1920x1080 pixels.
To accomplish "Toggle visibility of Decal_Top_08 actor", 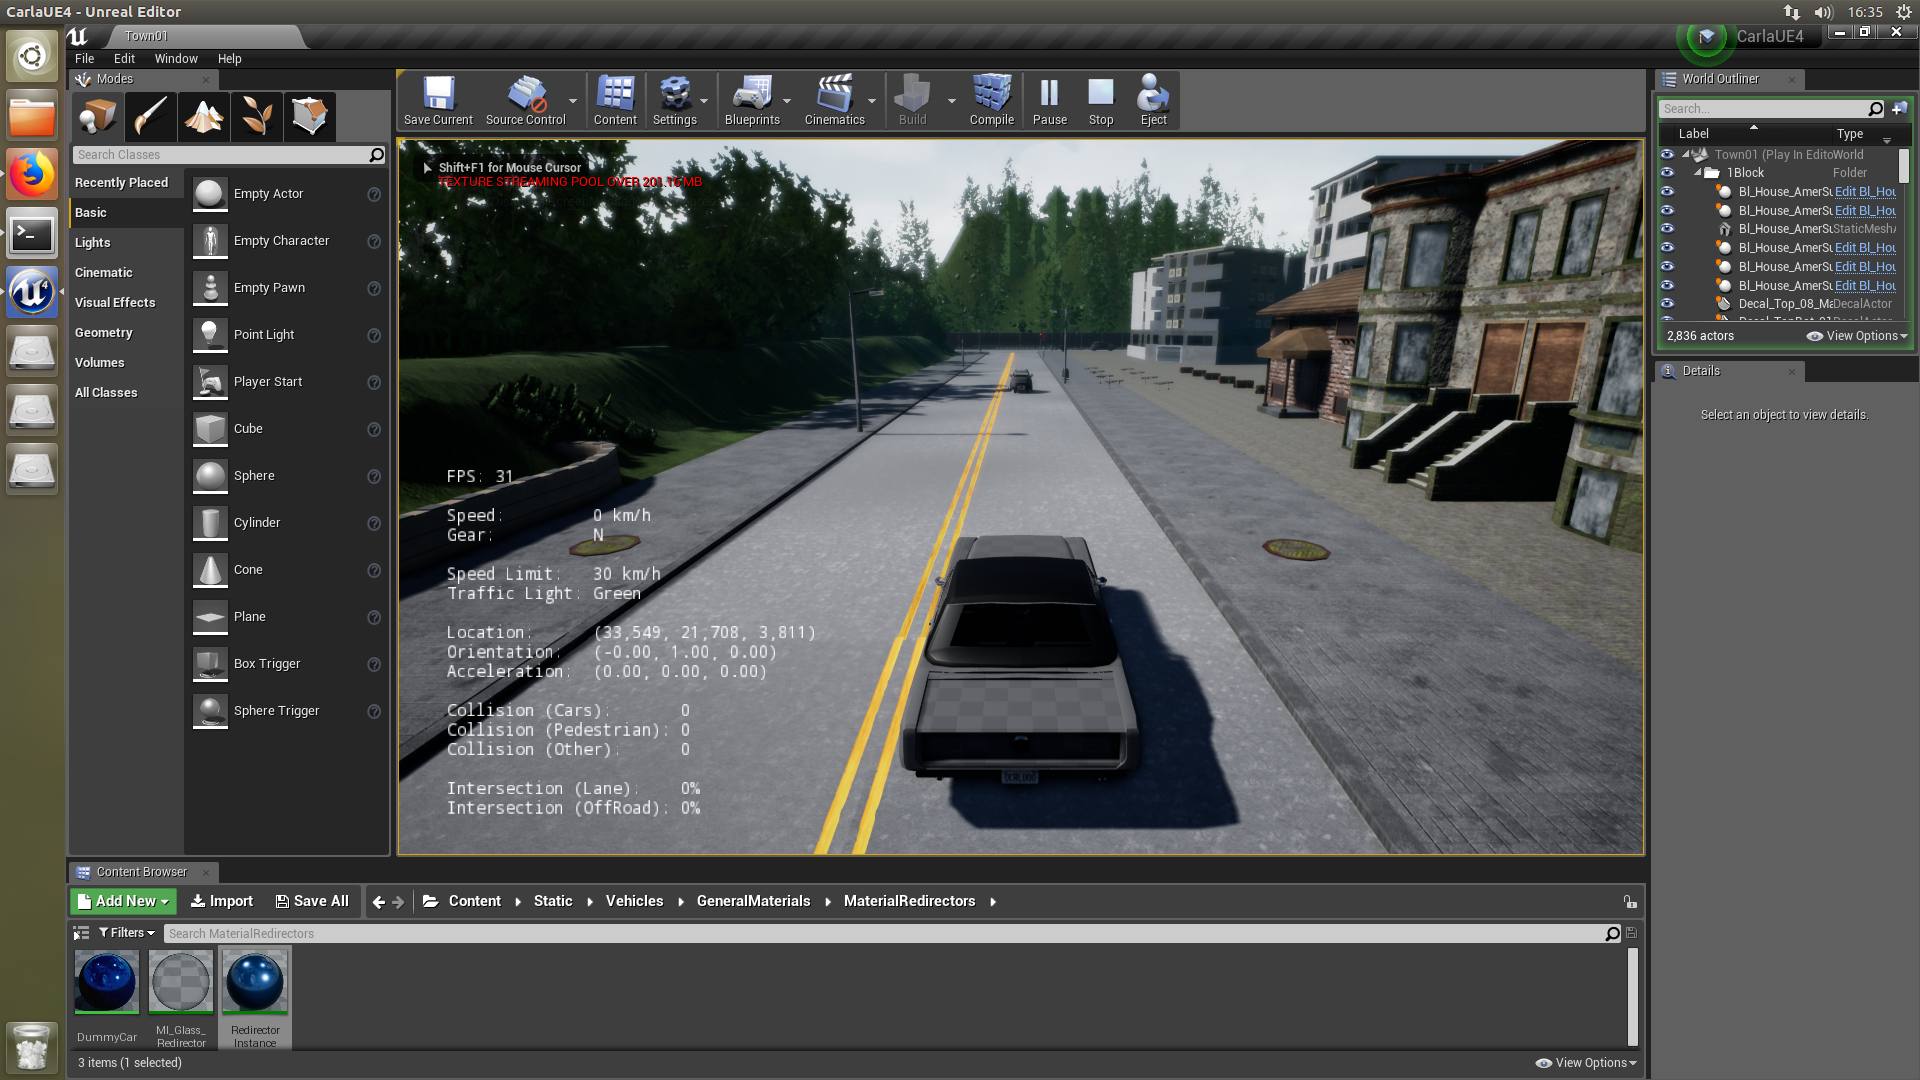I will pos(1667,304).
